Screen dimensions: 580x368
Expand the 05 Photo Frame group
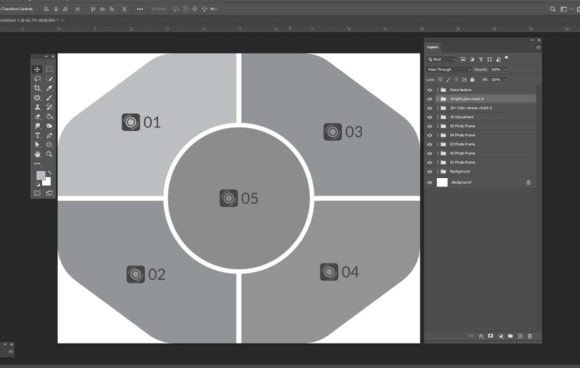click(x=438, y=126)
